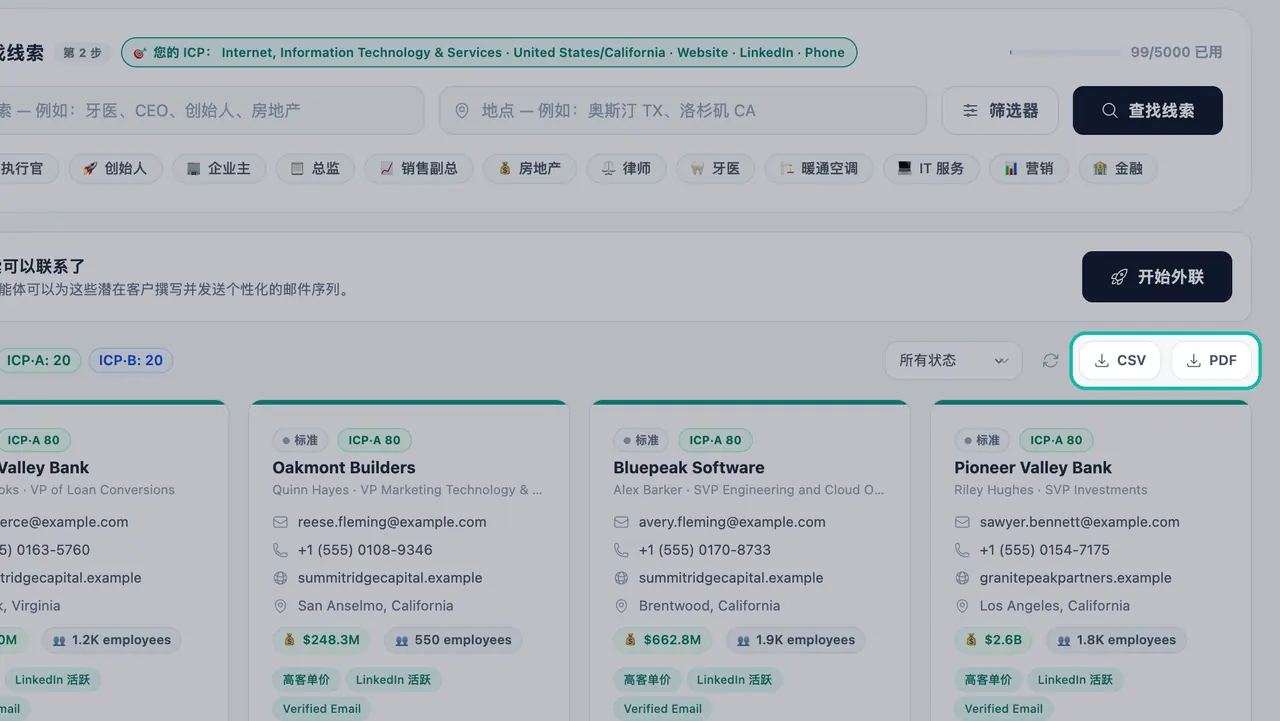
Task: Open the Bluepeak Software card title
Action: (x=689, y=468)
